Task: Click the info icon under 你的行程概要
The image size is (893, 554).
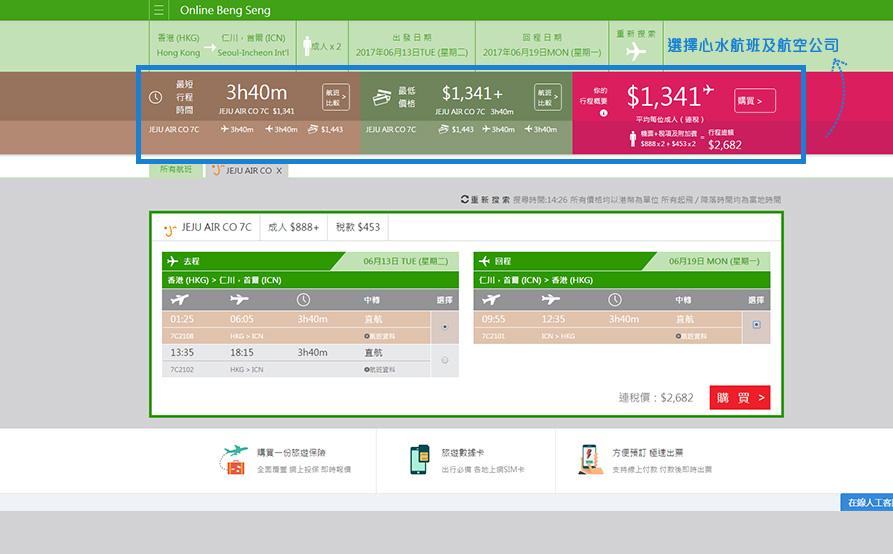Action: pos(604,113)
